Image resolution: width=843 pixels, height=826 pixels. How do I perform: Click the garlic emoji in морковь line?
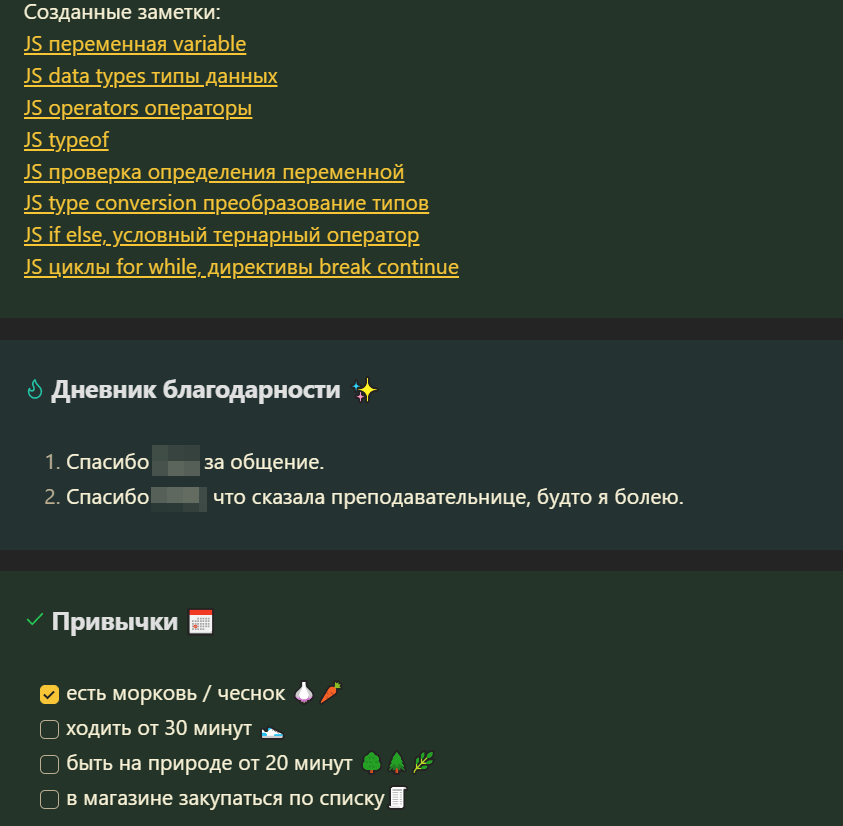click(304, 693)
